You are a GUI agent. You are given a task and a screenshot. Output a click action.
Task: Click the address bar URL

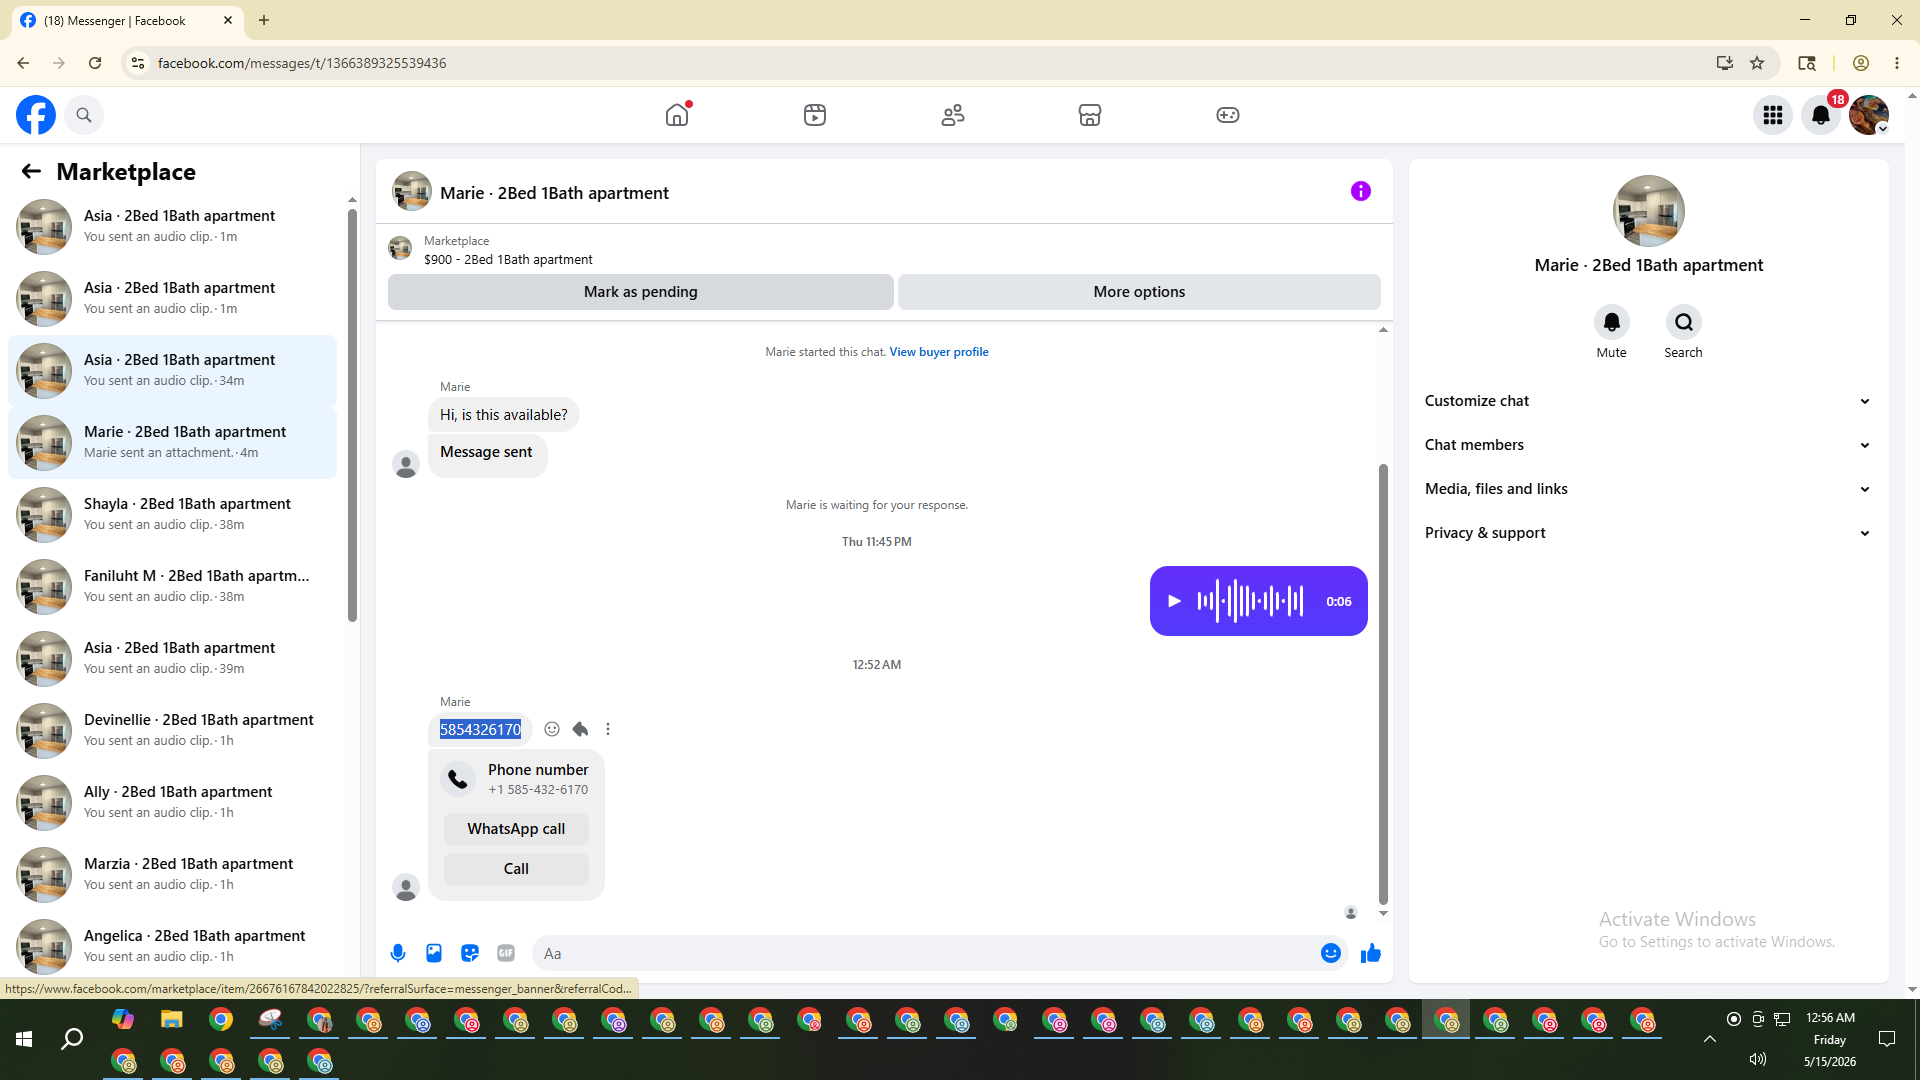[x=302, y=63]
